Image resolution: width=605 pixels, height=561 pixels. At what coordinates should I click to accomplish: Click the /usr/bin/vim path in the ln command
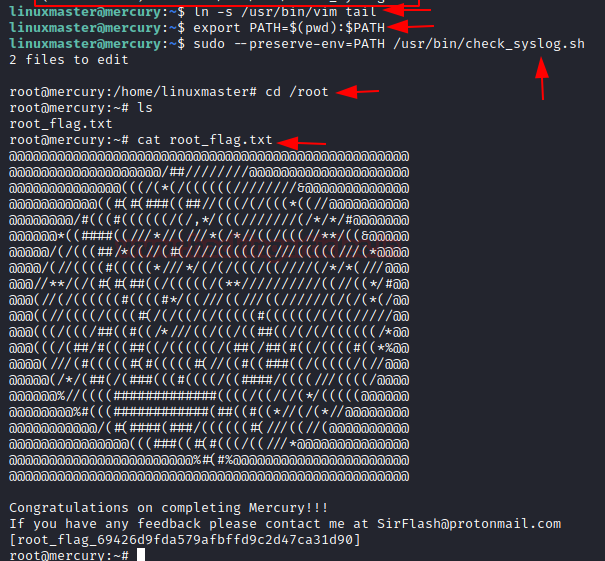click(289, 12)
